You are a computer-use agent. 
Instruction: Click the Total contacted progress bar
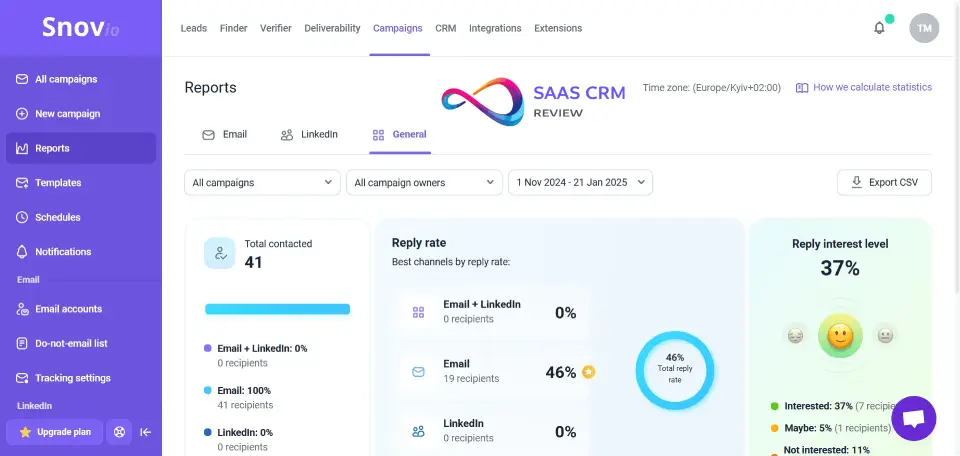(x=277, y=309)
